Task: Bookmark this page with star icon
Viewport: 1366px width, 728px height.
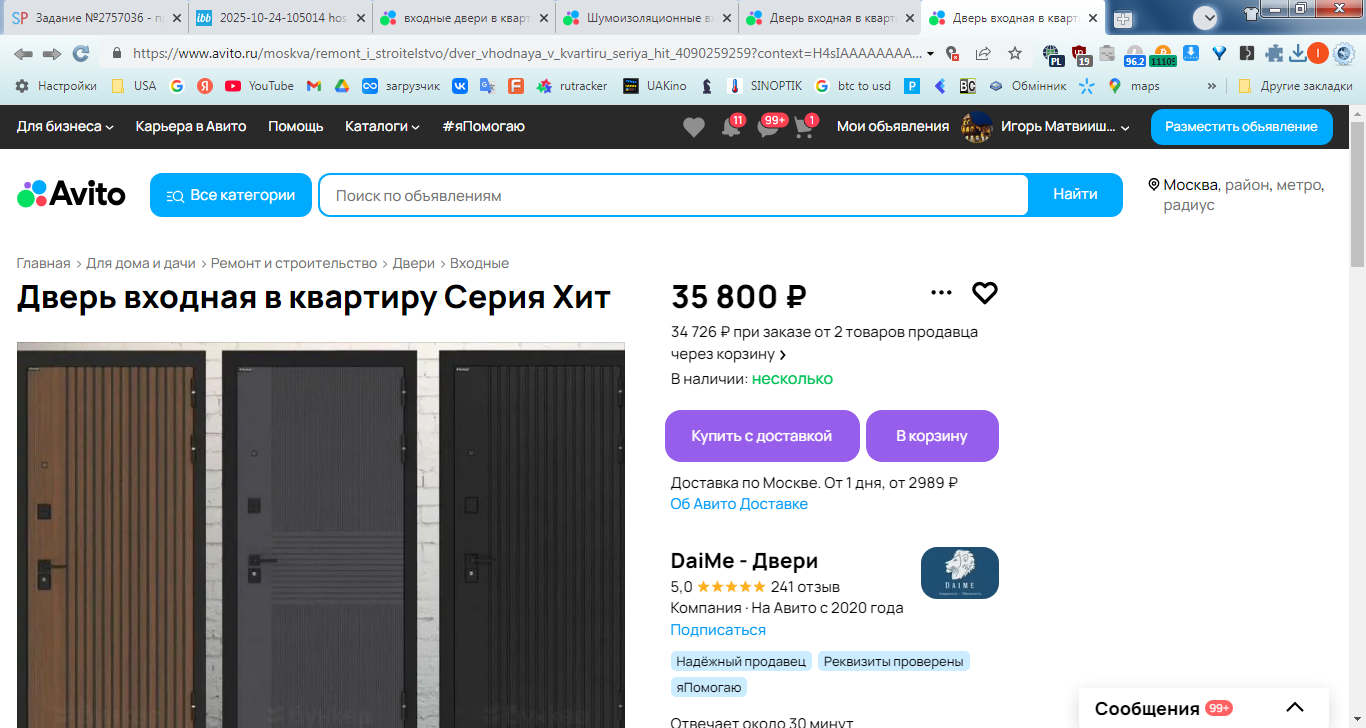Action: [1014, 54]
